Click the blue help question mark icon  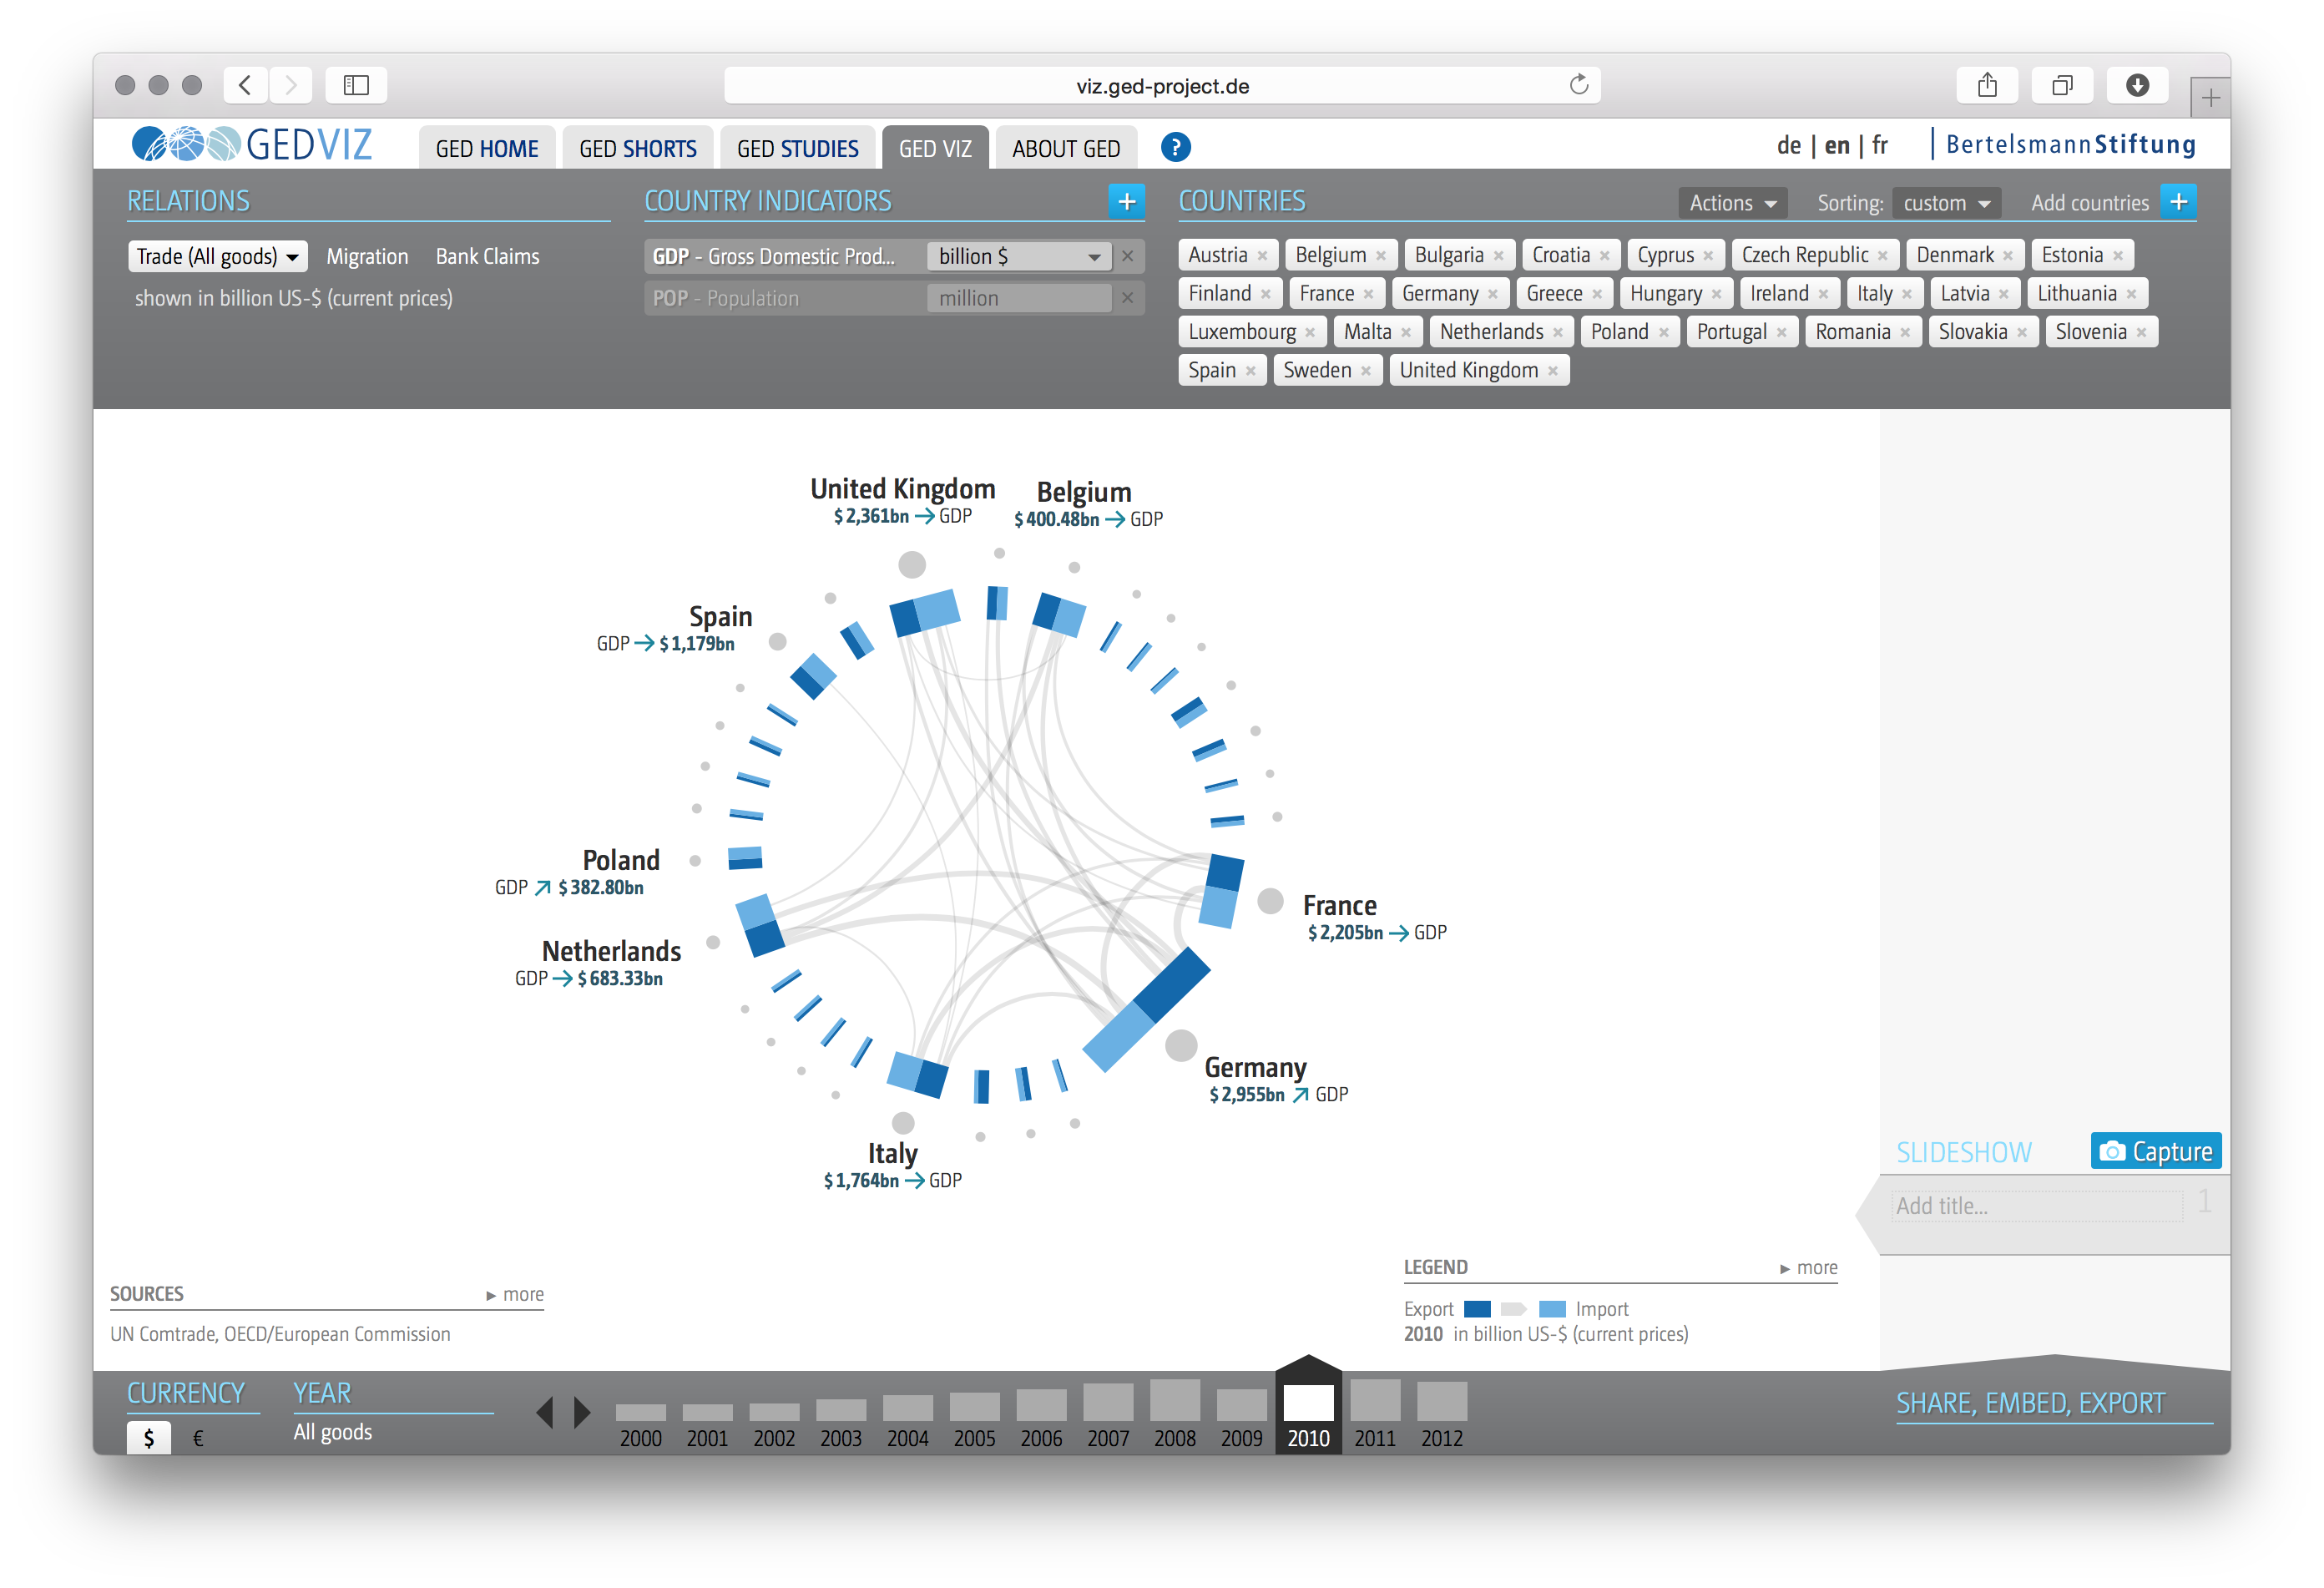pyautogui.click(x=1175, y=148)
